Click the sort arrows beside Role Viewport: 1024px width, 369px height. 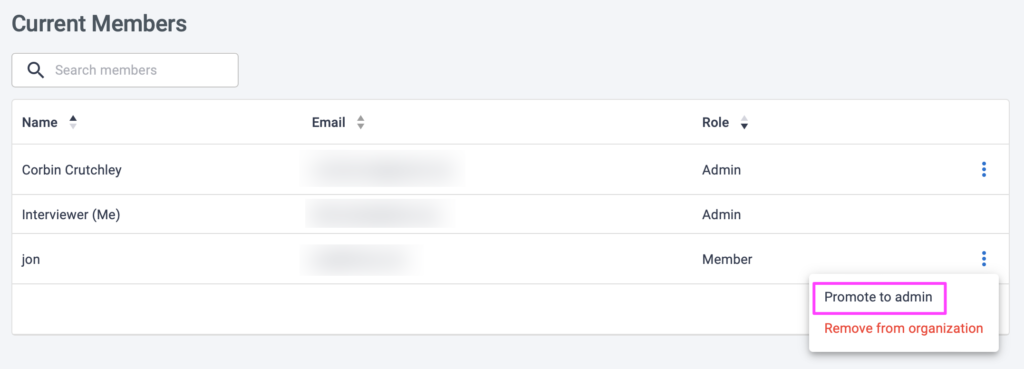click(743, 122)
